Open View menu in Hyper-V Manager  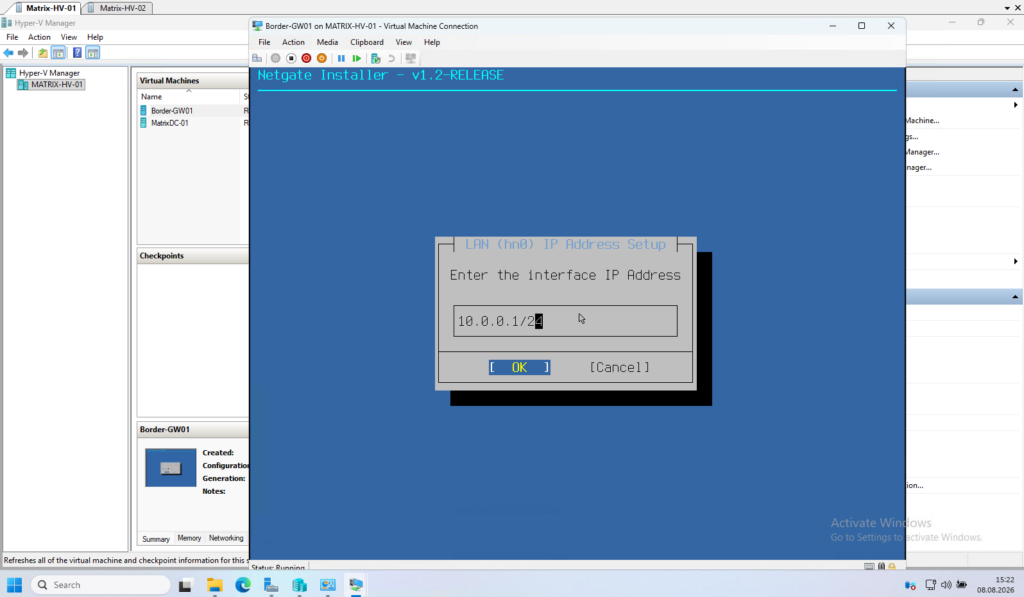tap(69, 37)
